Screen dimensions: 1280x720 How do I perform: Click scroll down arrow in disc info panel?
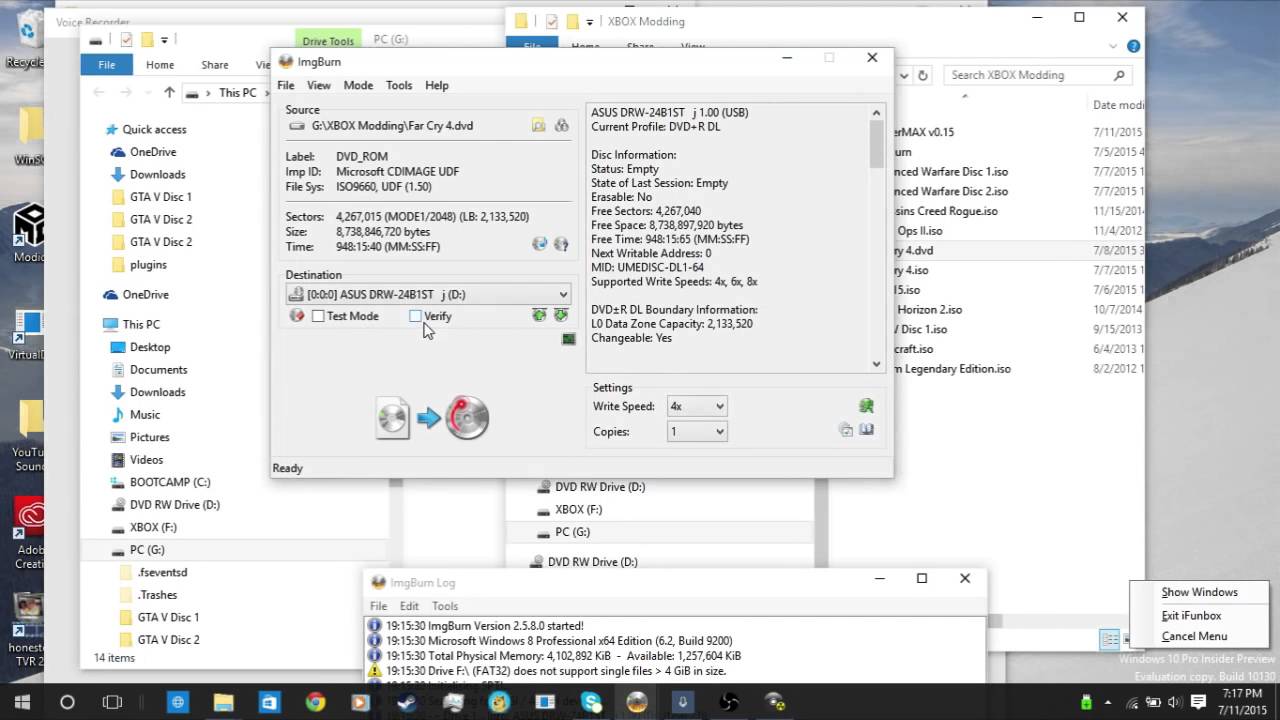(x=877, y=364)
